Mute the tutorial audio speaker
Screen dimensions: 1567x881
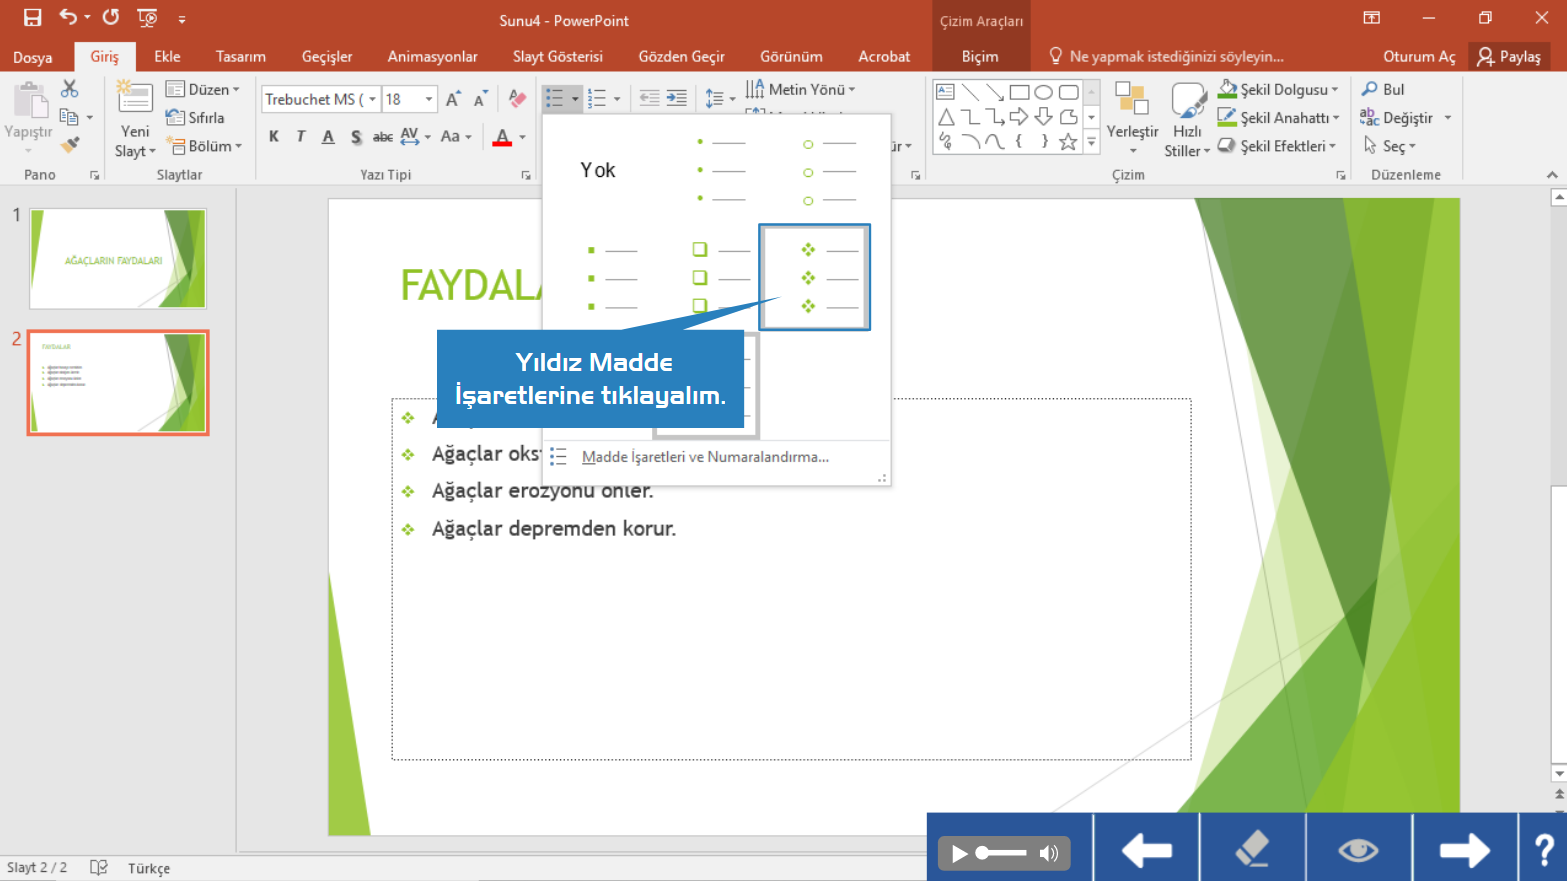1049,853
